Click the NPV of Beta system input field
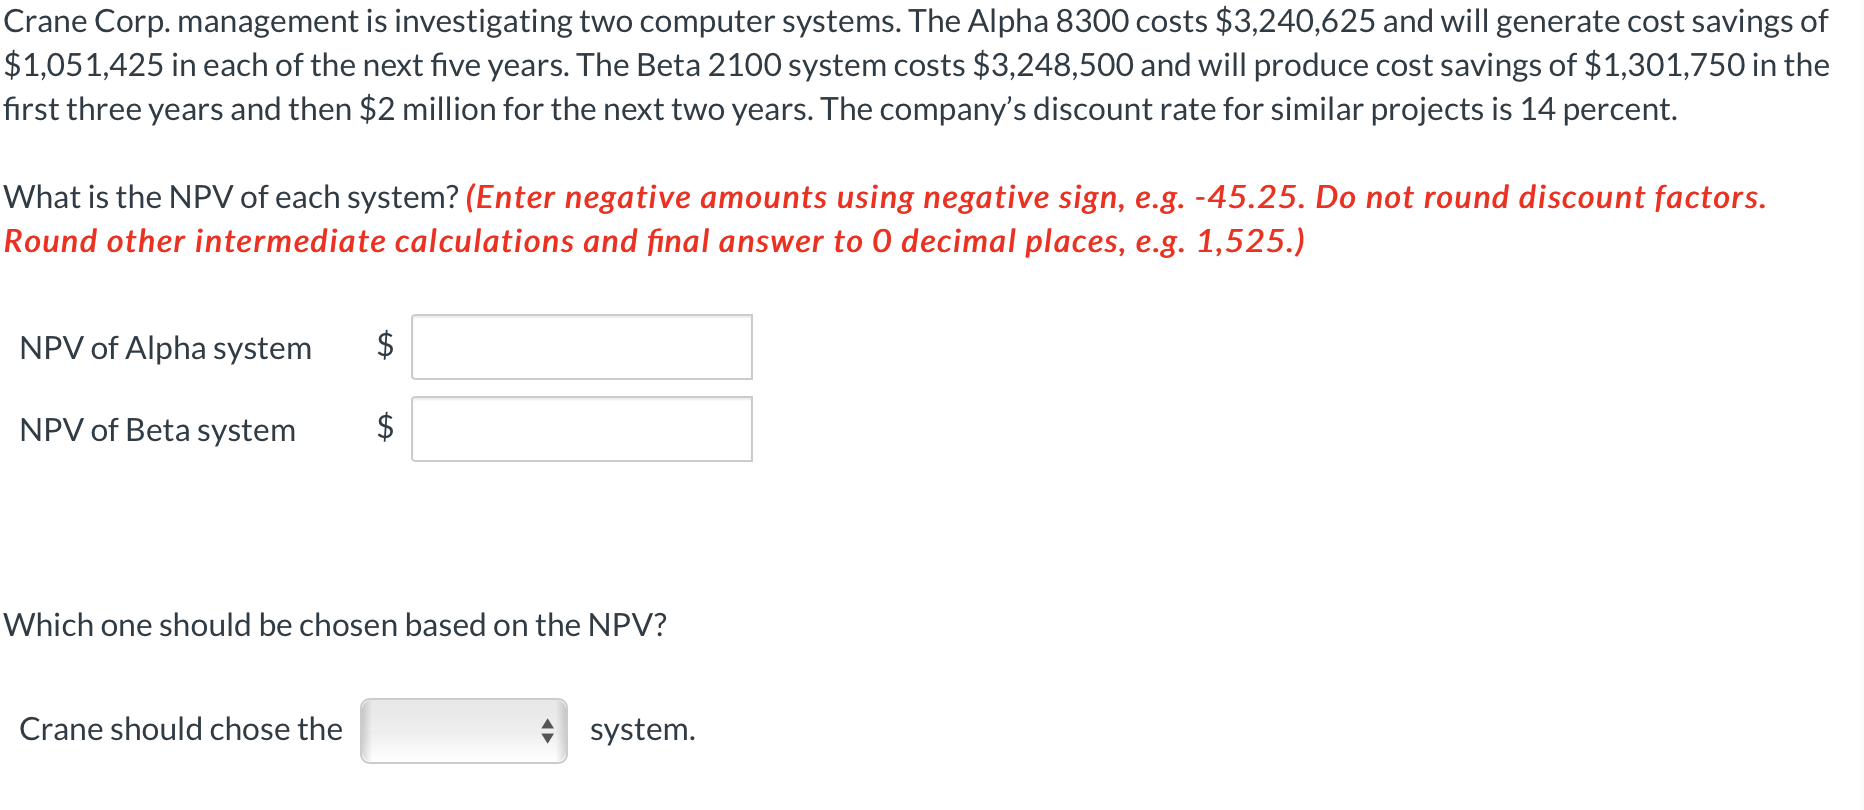The image size is (1864, 810). (581, 428)
